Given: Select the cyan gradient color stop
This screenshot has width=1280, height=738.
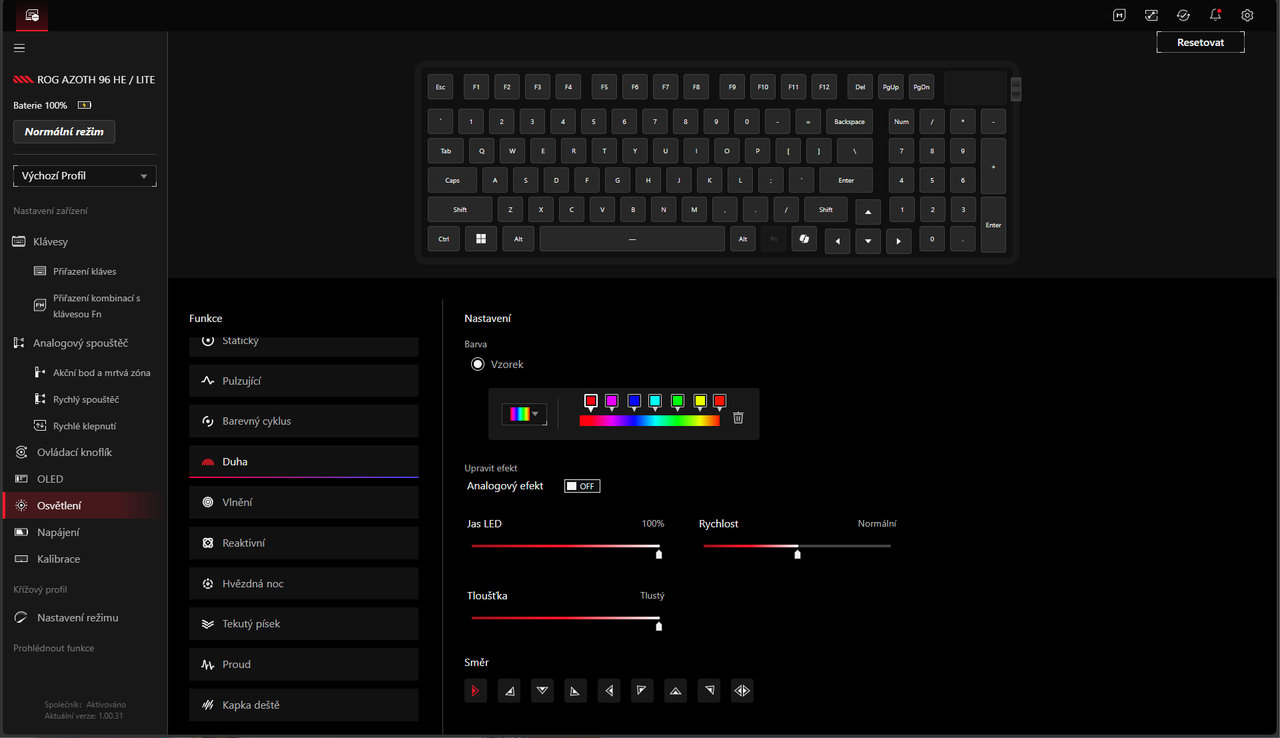Looking at the screenshot, I should [655, 401].
